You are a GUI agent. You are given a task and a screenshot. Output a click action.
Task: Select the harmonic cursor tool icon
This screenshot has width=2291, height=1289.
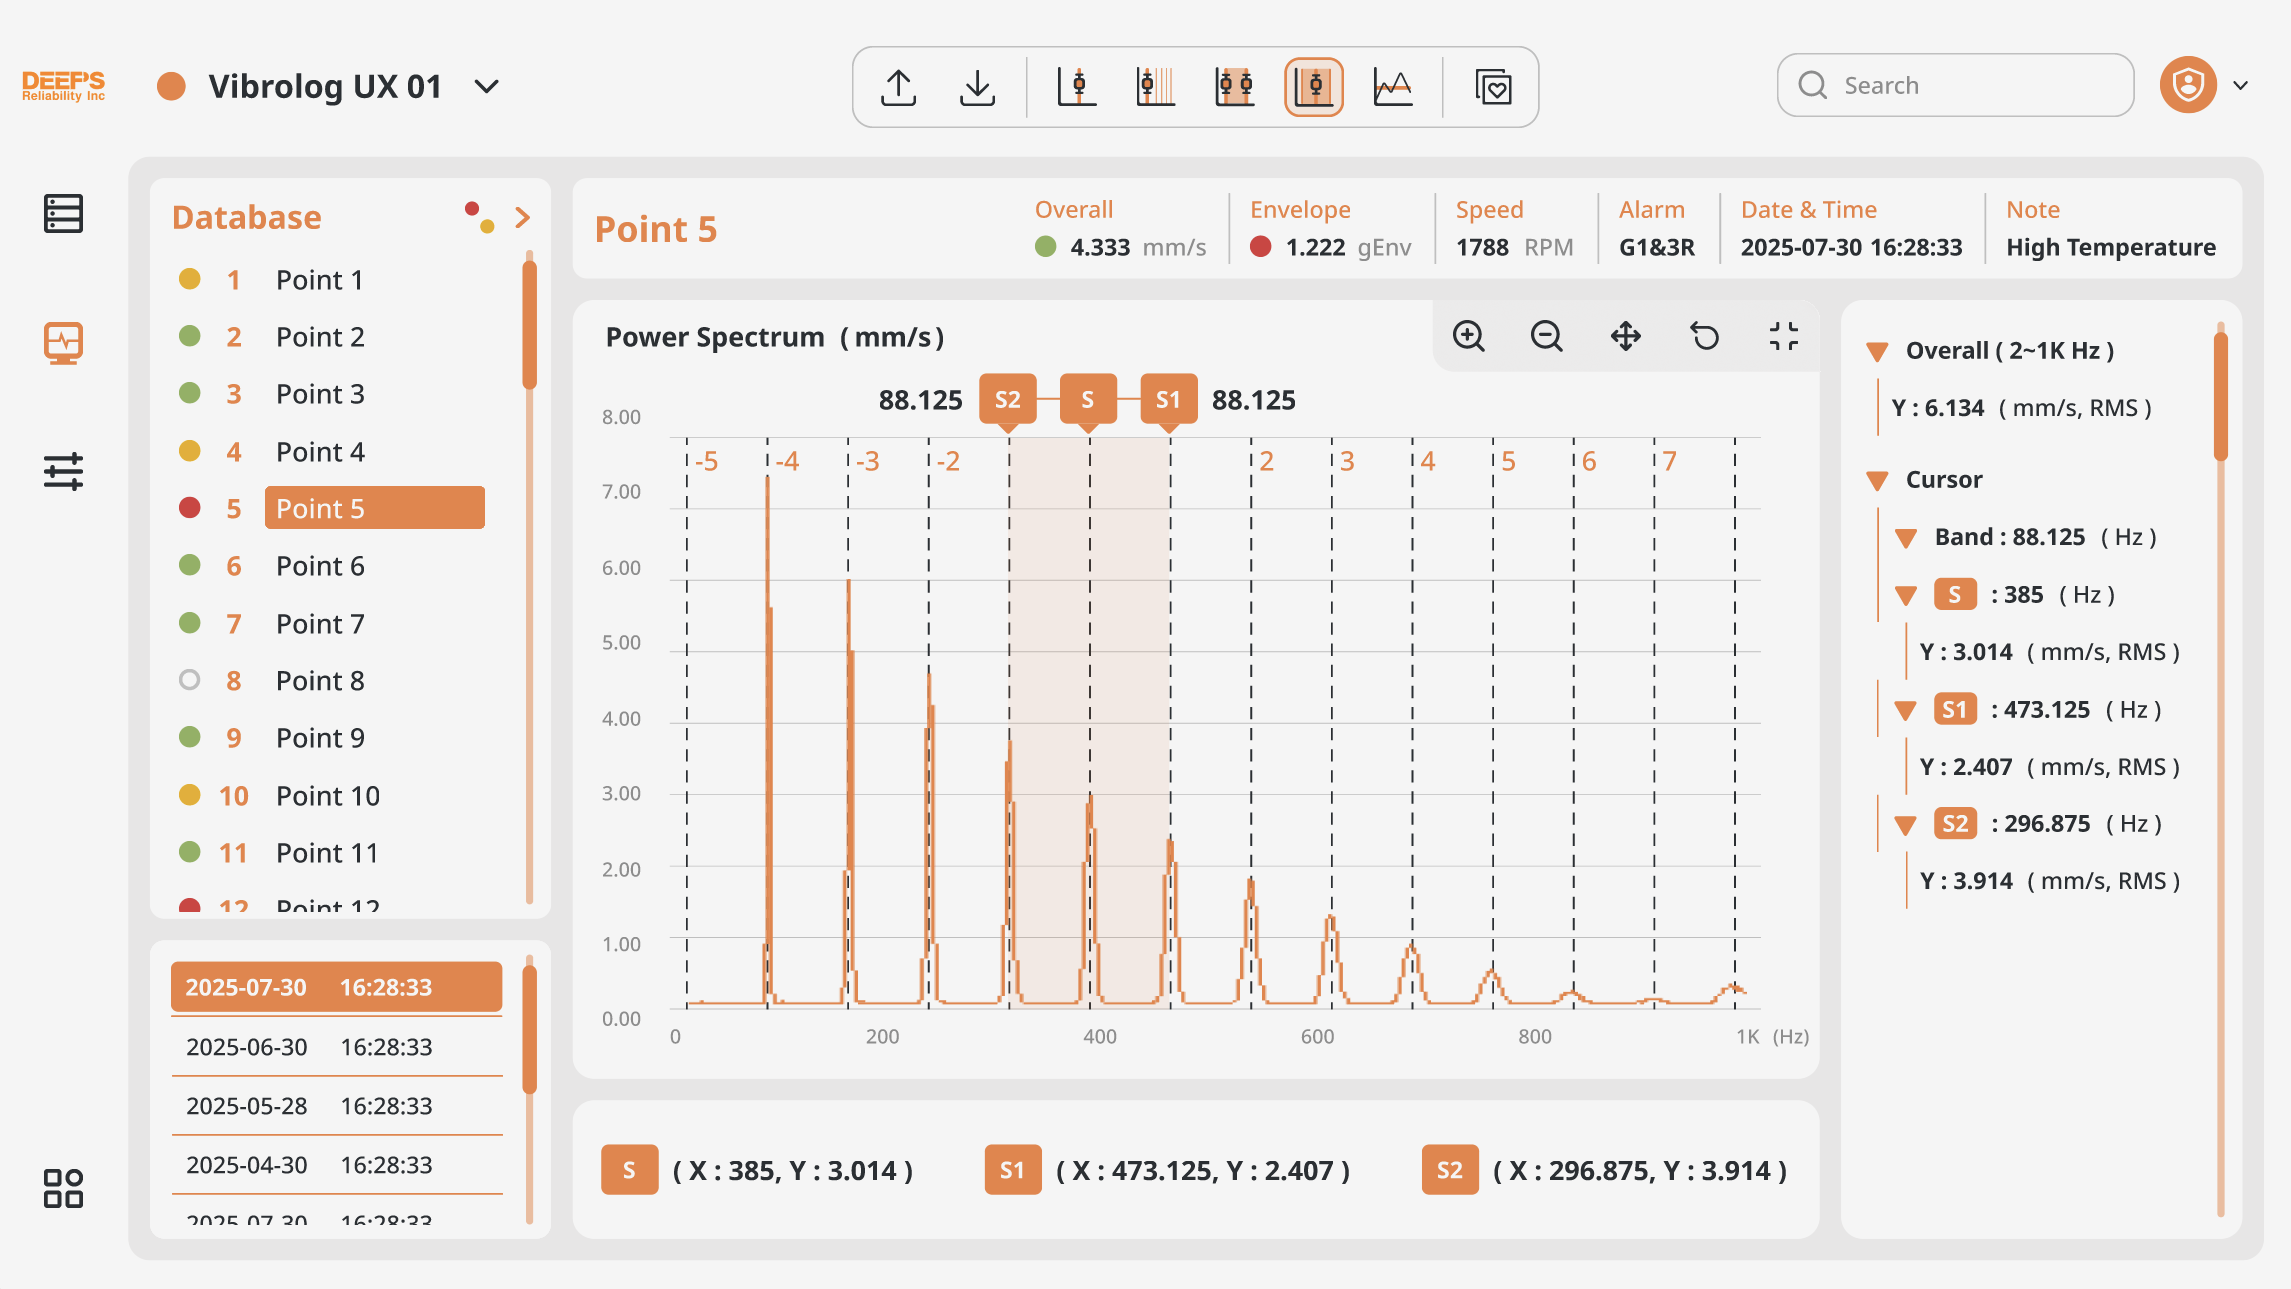click(x=1155, y=87)
